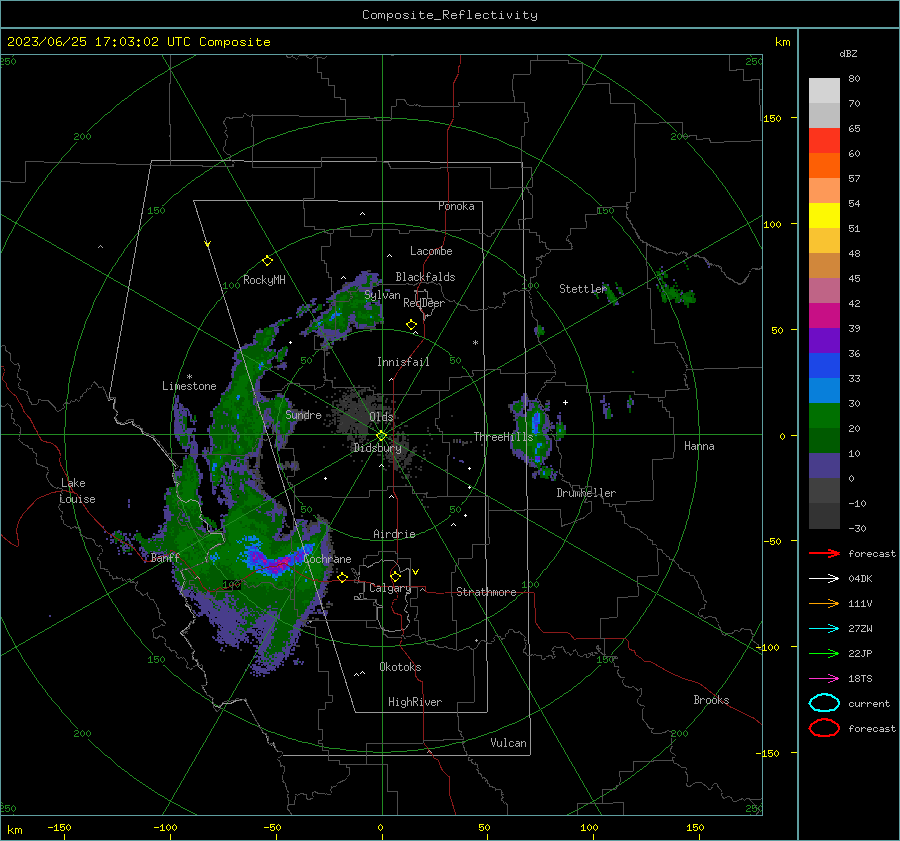
Task: Click the dBZ legend heading
Action: (x=848, y=53)
